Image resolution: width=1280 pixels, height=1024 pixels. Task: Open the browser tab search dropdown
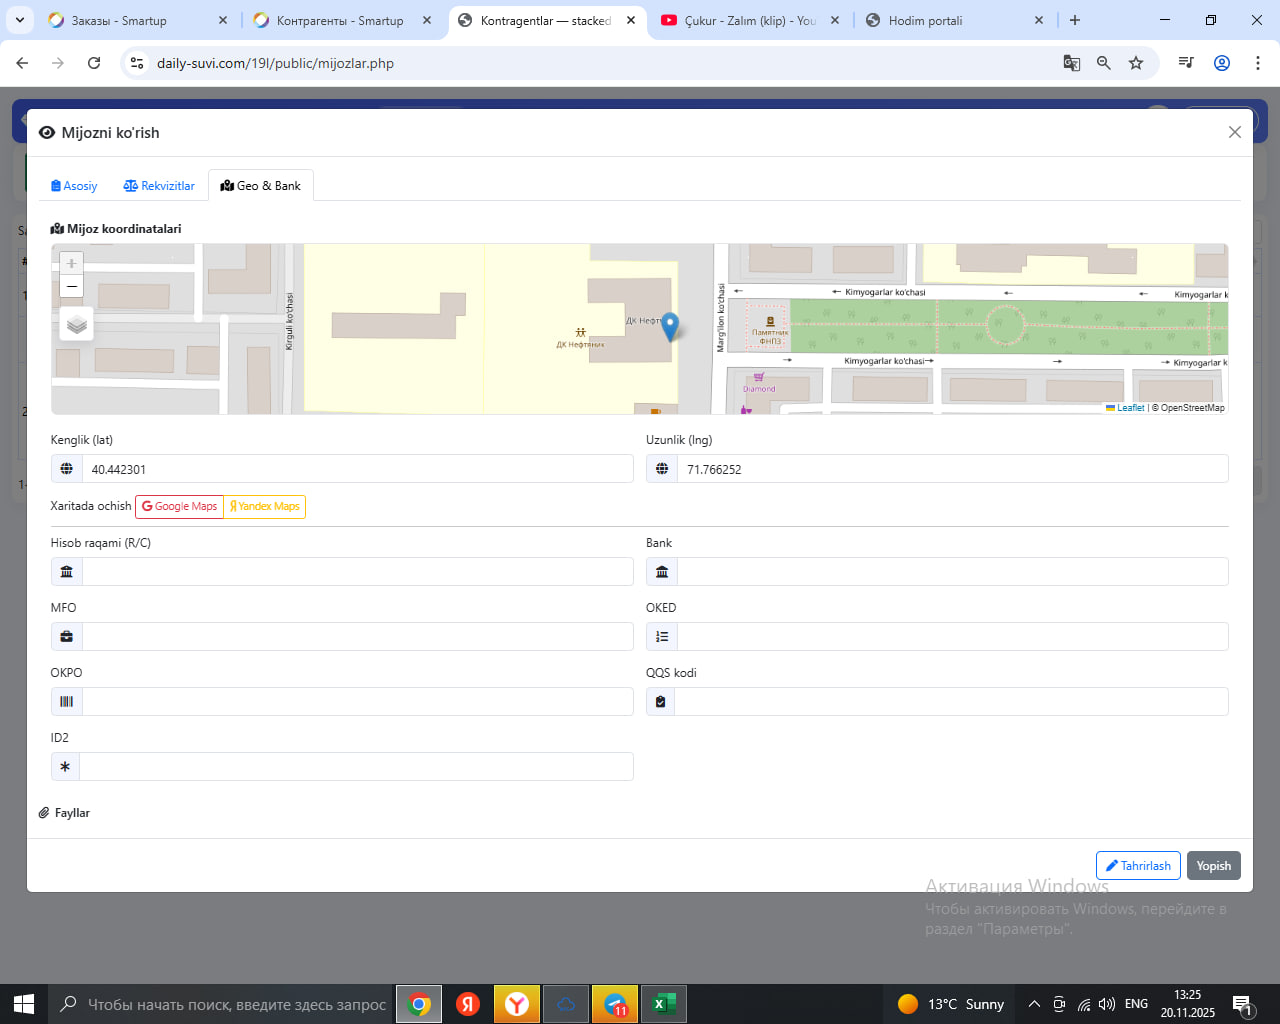coord(20,20)
